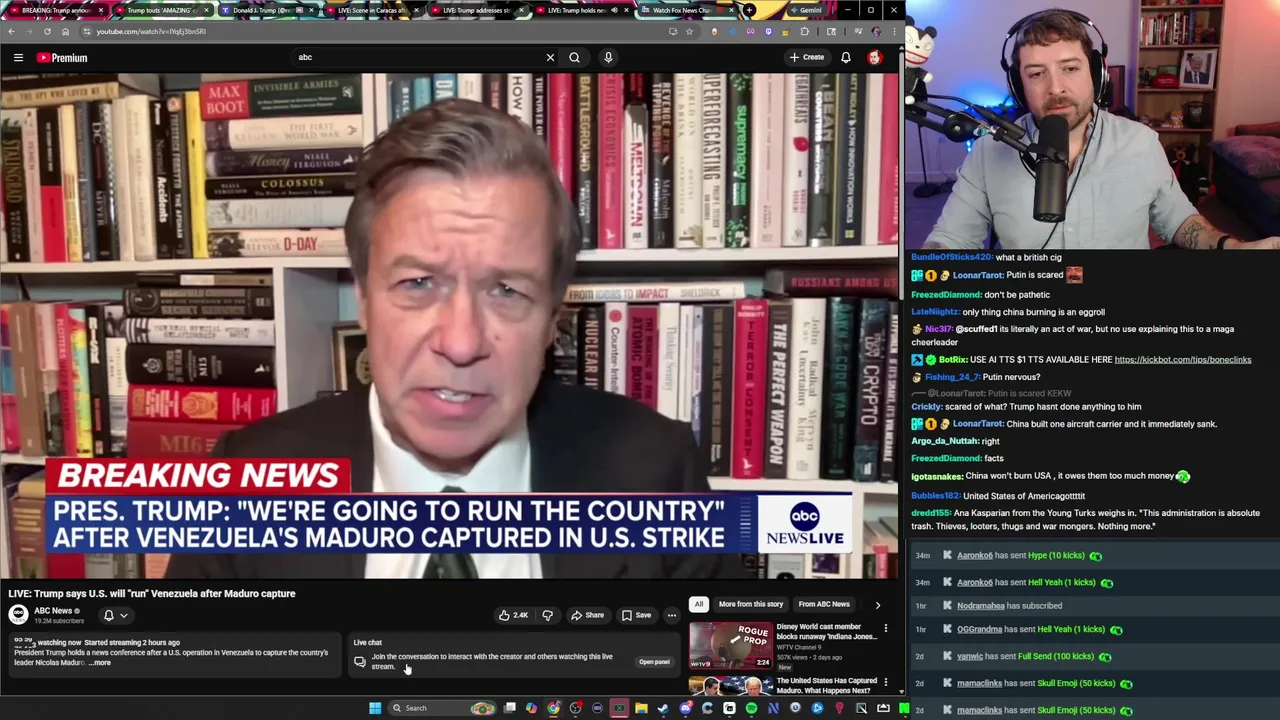The image size is (1280, 720).
Task: Dislike the ABC News live video
Action: (547, 615)
